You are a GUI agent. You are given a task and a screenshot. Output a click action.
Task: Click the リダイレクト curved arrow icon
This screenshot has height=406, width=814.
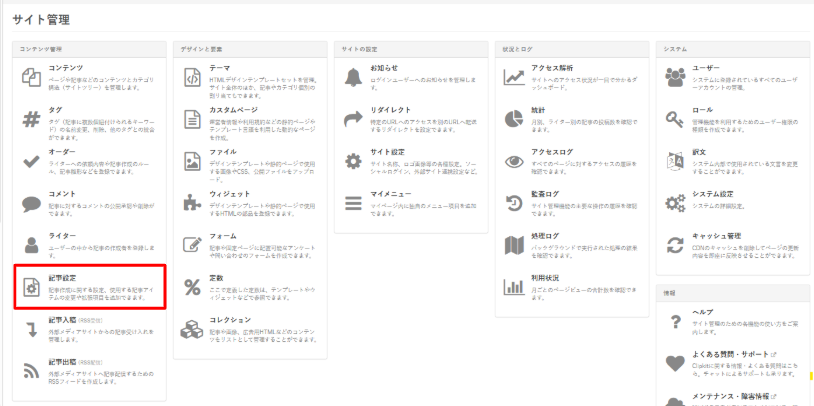[x=354, y=120]
